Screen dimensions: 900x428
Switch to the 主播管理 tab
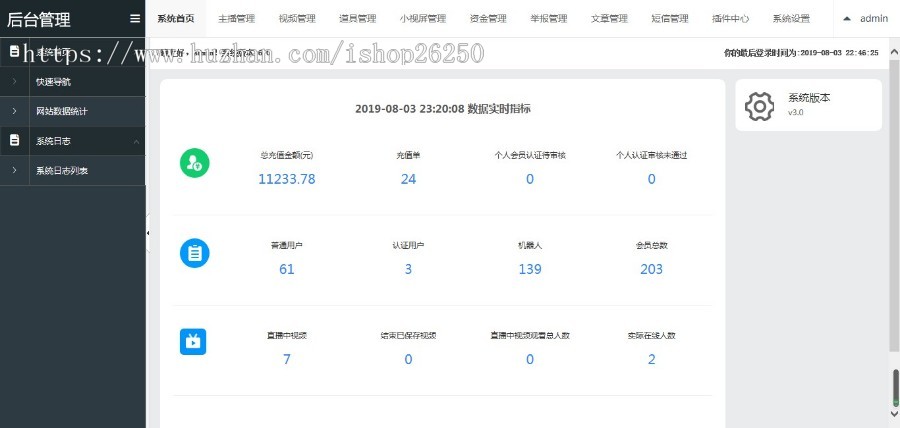(237, 18)
